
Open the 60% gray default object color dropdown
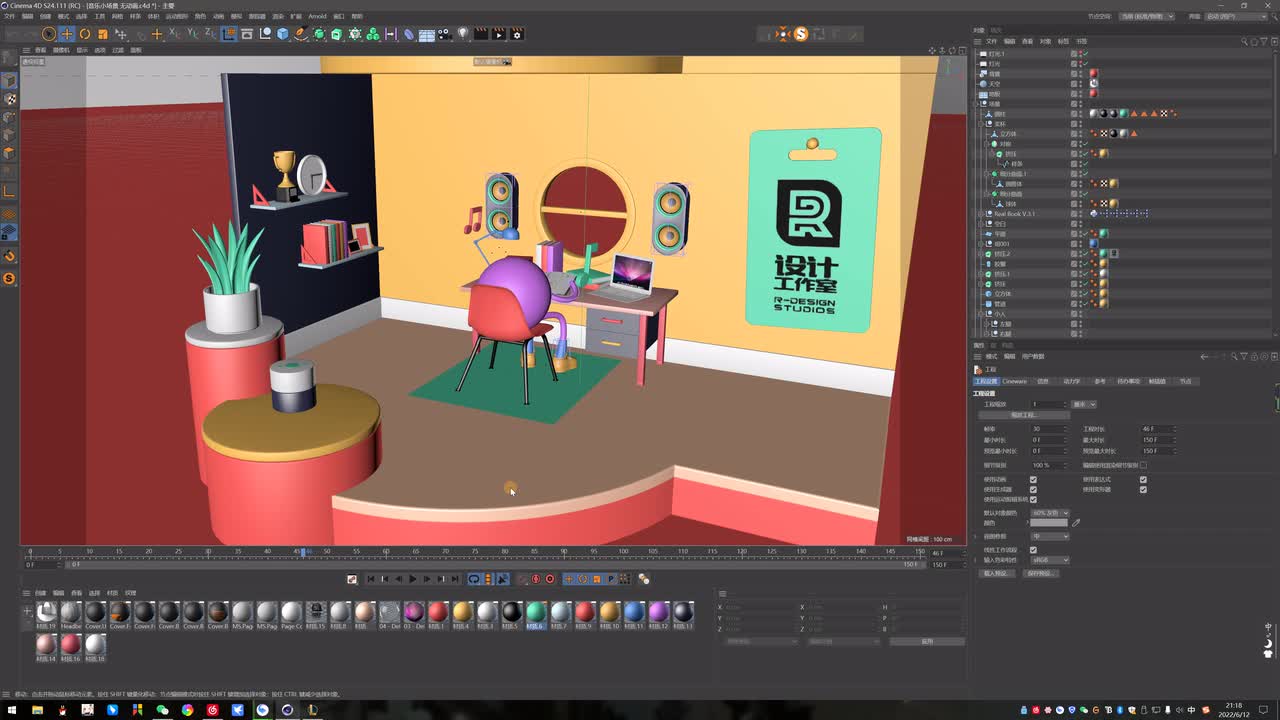pyautogui.click(x=1050, y=513)
